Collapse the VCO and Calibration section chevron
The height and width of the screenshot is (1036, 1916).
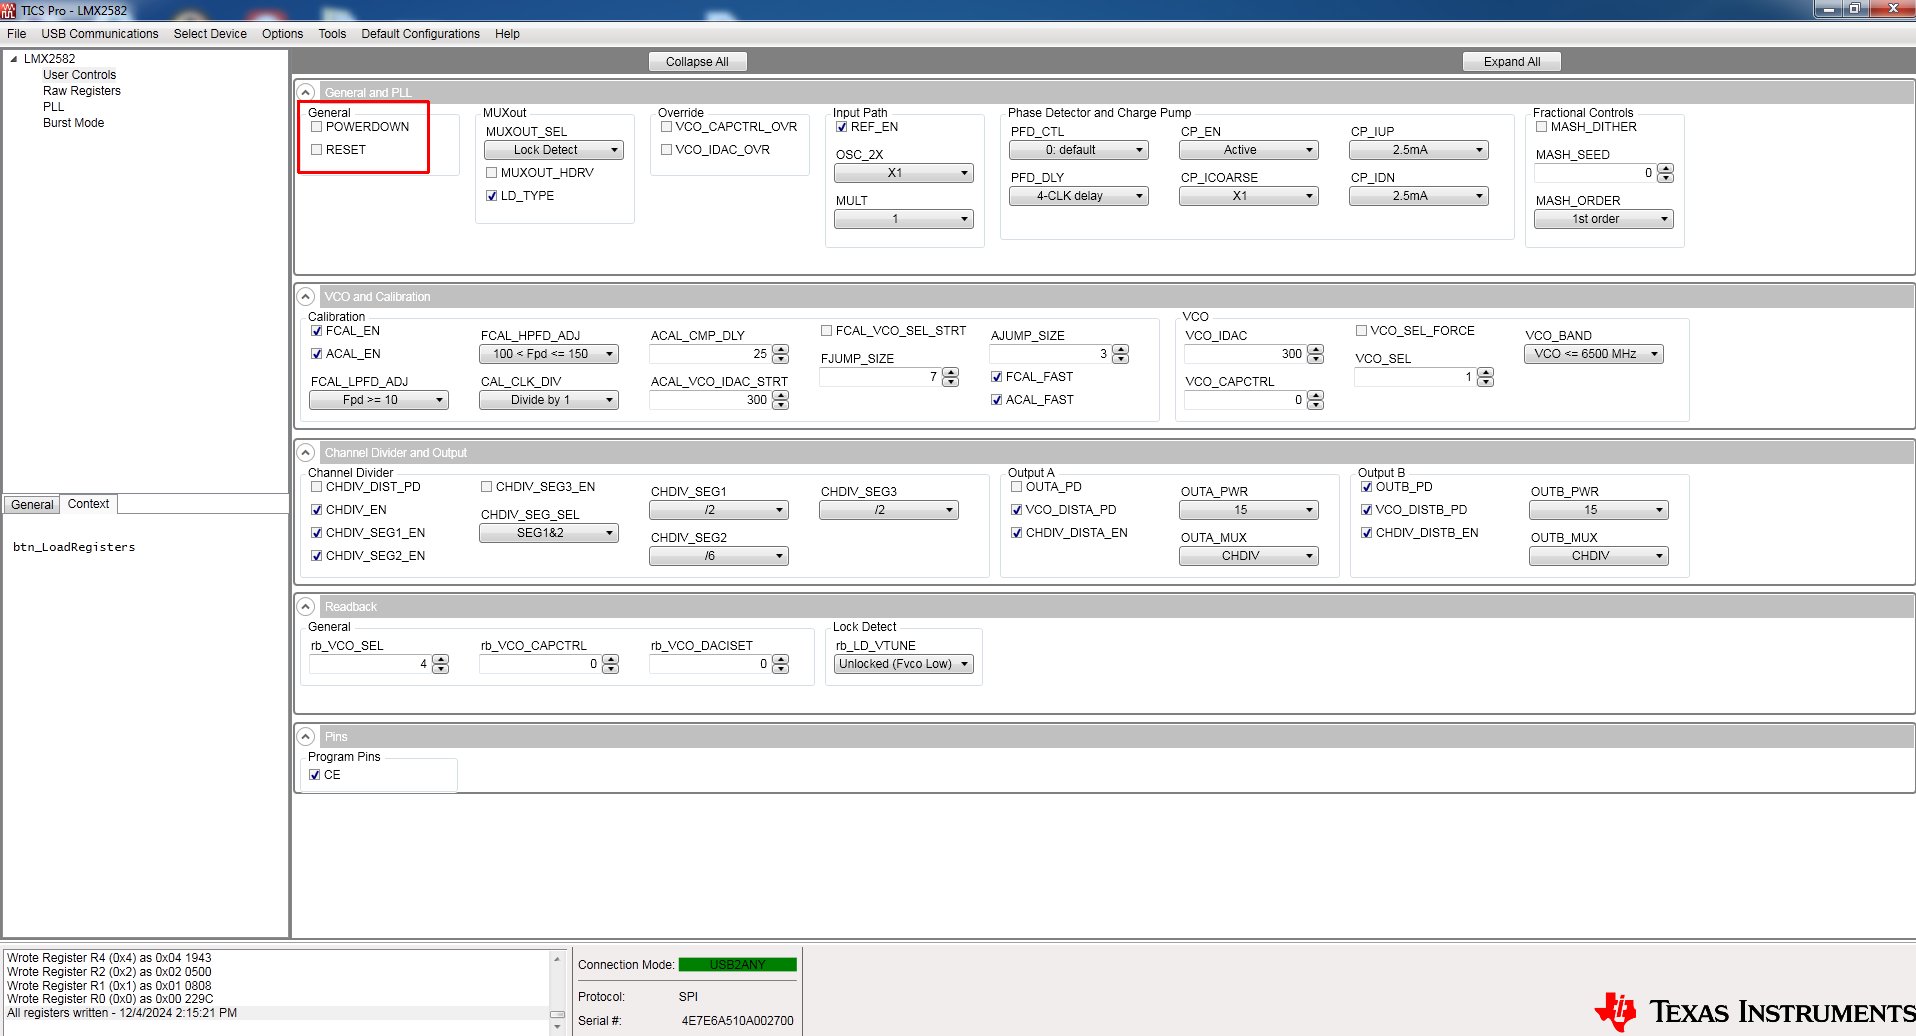pyautogui.click(x=306, y=296)
